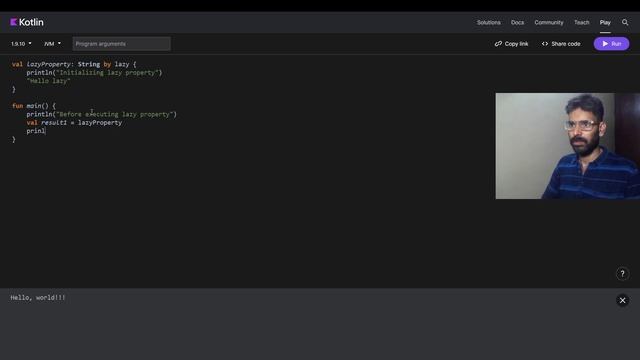
Task: Focus the Program arguments field
Action: click(122, 44)
